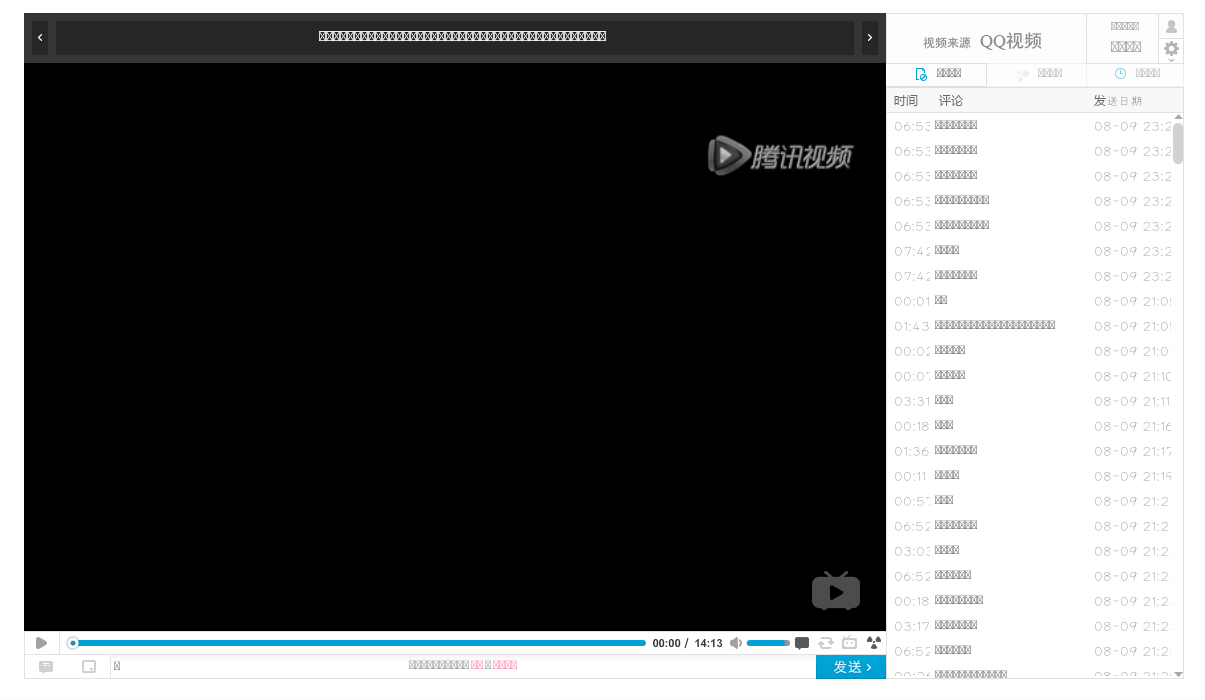Sort comments by 评论 column
The image size is (1205, 700).
[x=951, y=101]
